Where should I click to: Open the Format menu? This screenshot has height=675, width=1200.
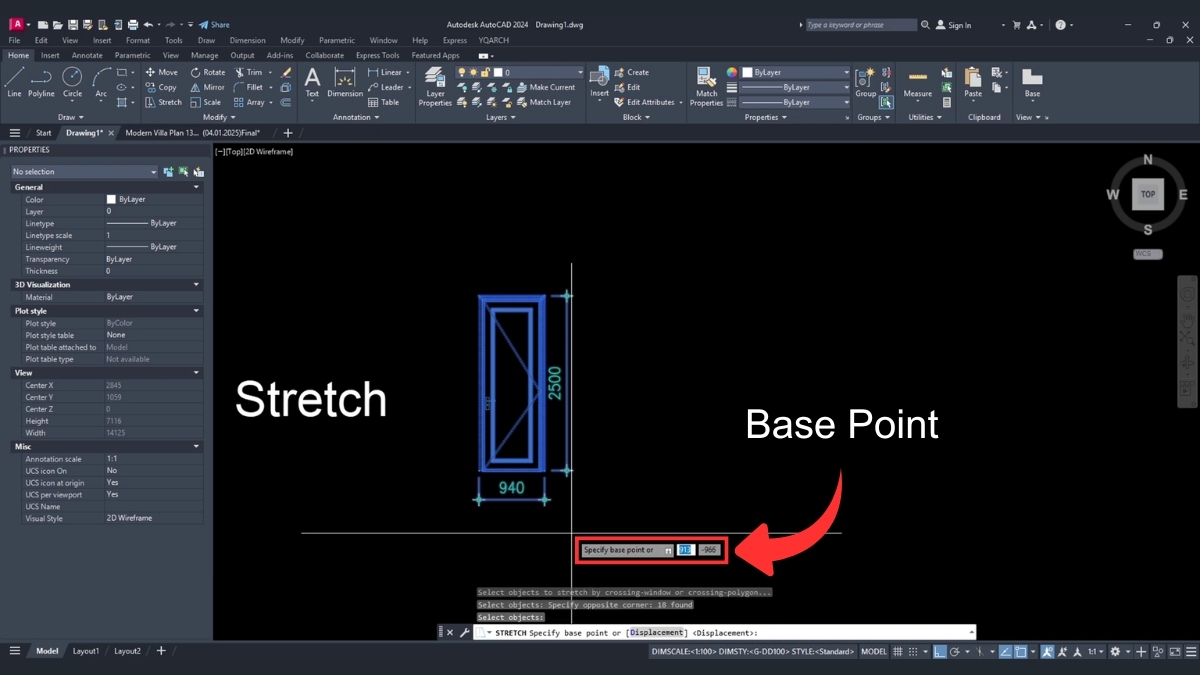point(137,40)
